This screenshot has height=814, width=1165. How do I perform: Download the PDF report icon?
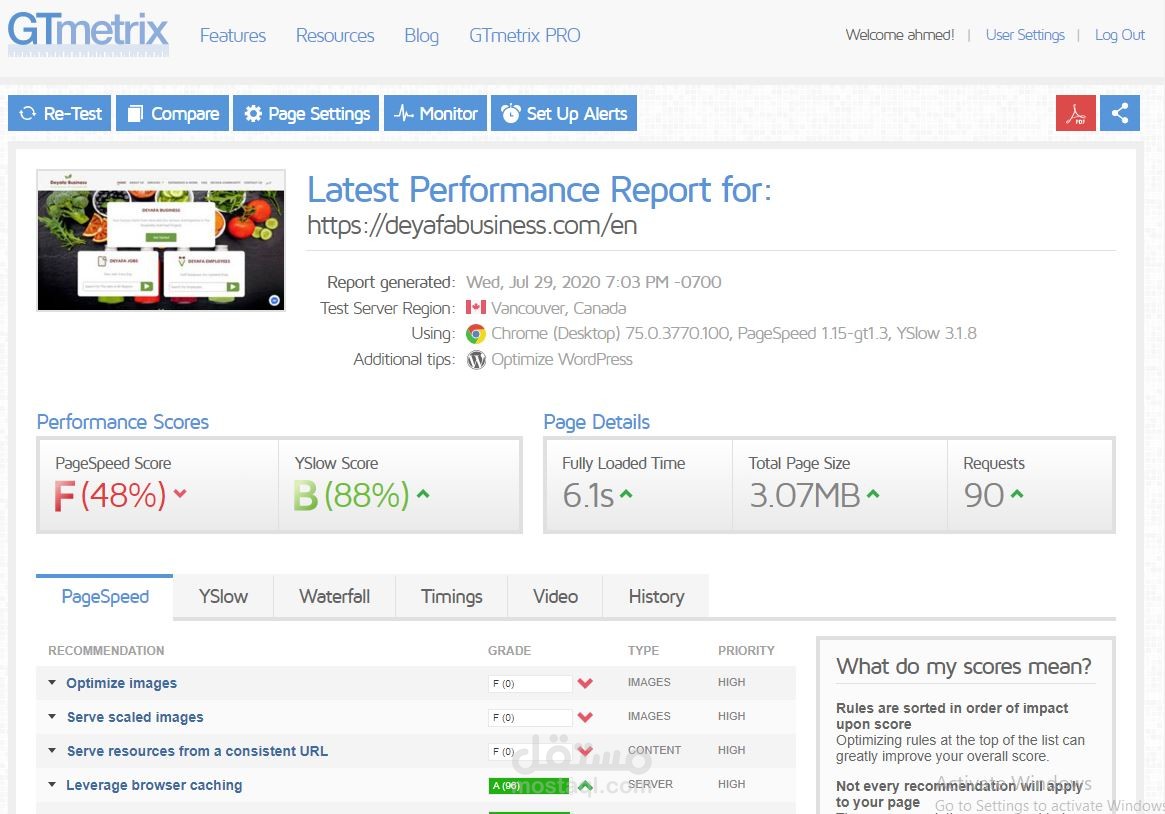(1075, 113)
